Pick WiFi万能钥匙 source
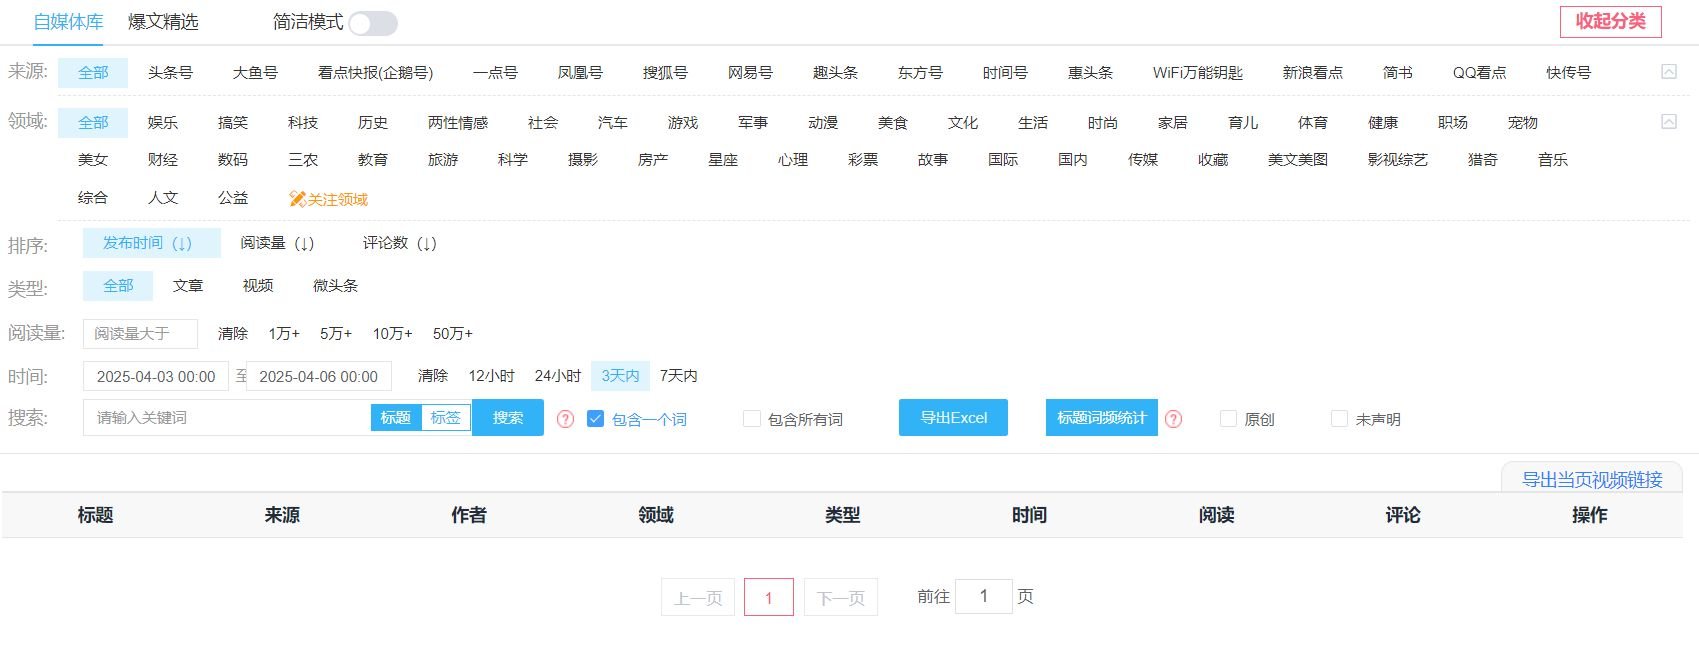Image resolution: width=1699 pixels, height=660 pixels. pos(1197,72)
